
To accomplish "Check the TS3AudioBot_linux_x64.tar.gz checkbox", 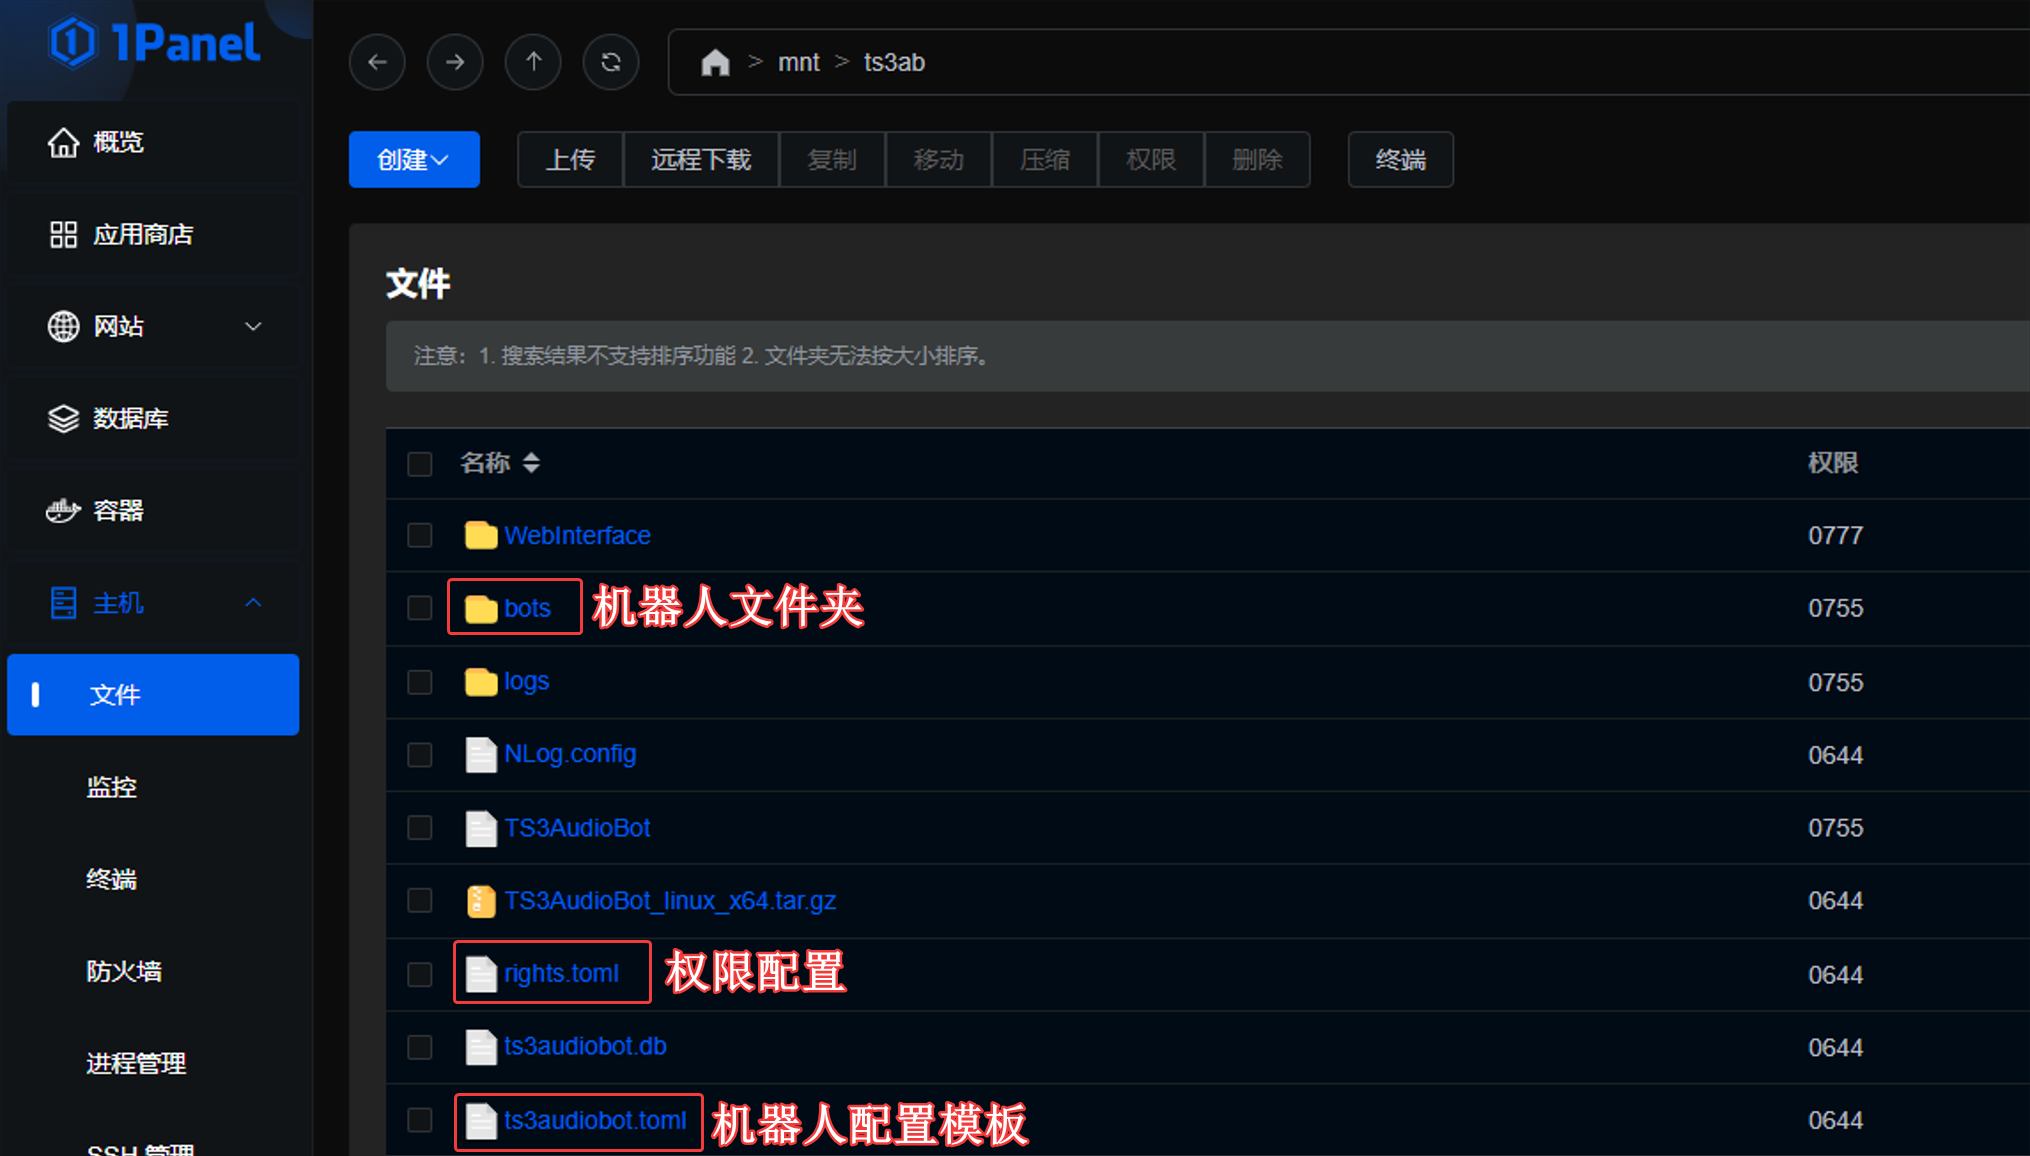I will point(420,901).
